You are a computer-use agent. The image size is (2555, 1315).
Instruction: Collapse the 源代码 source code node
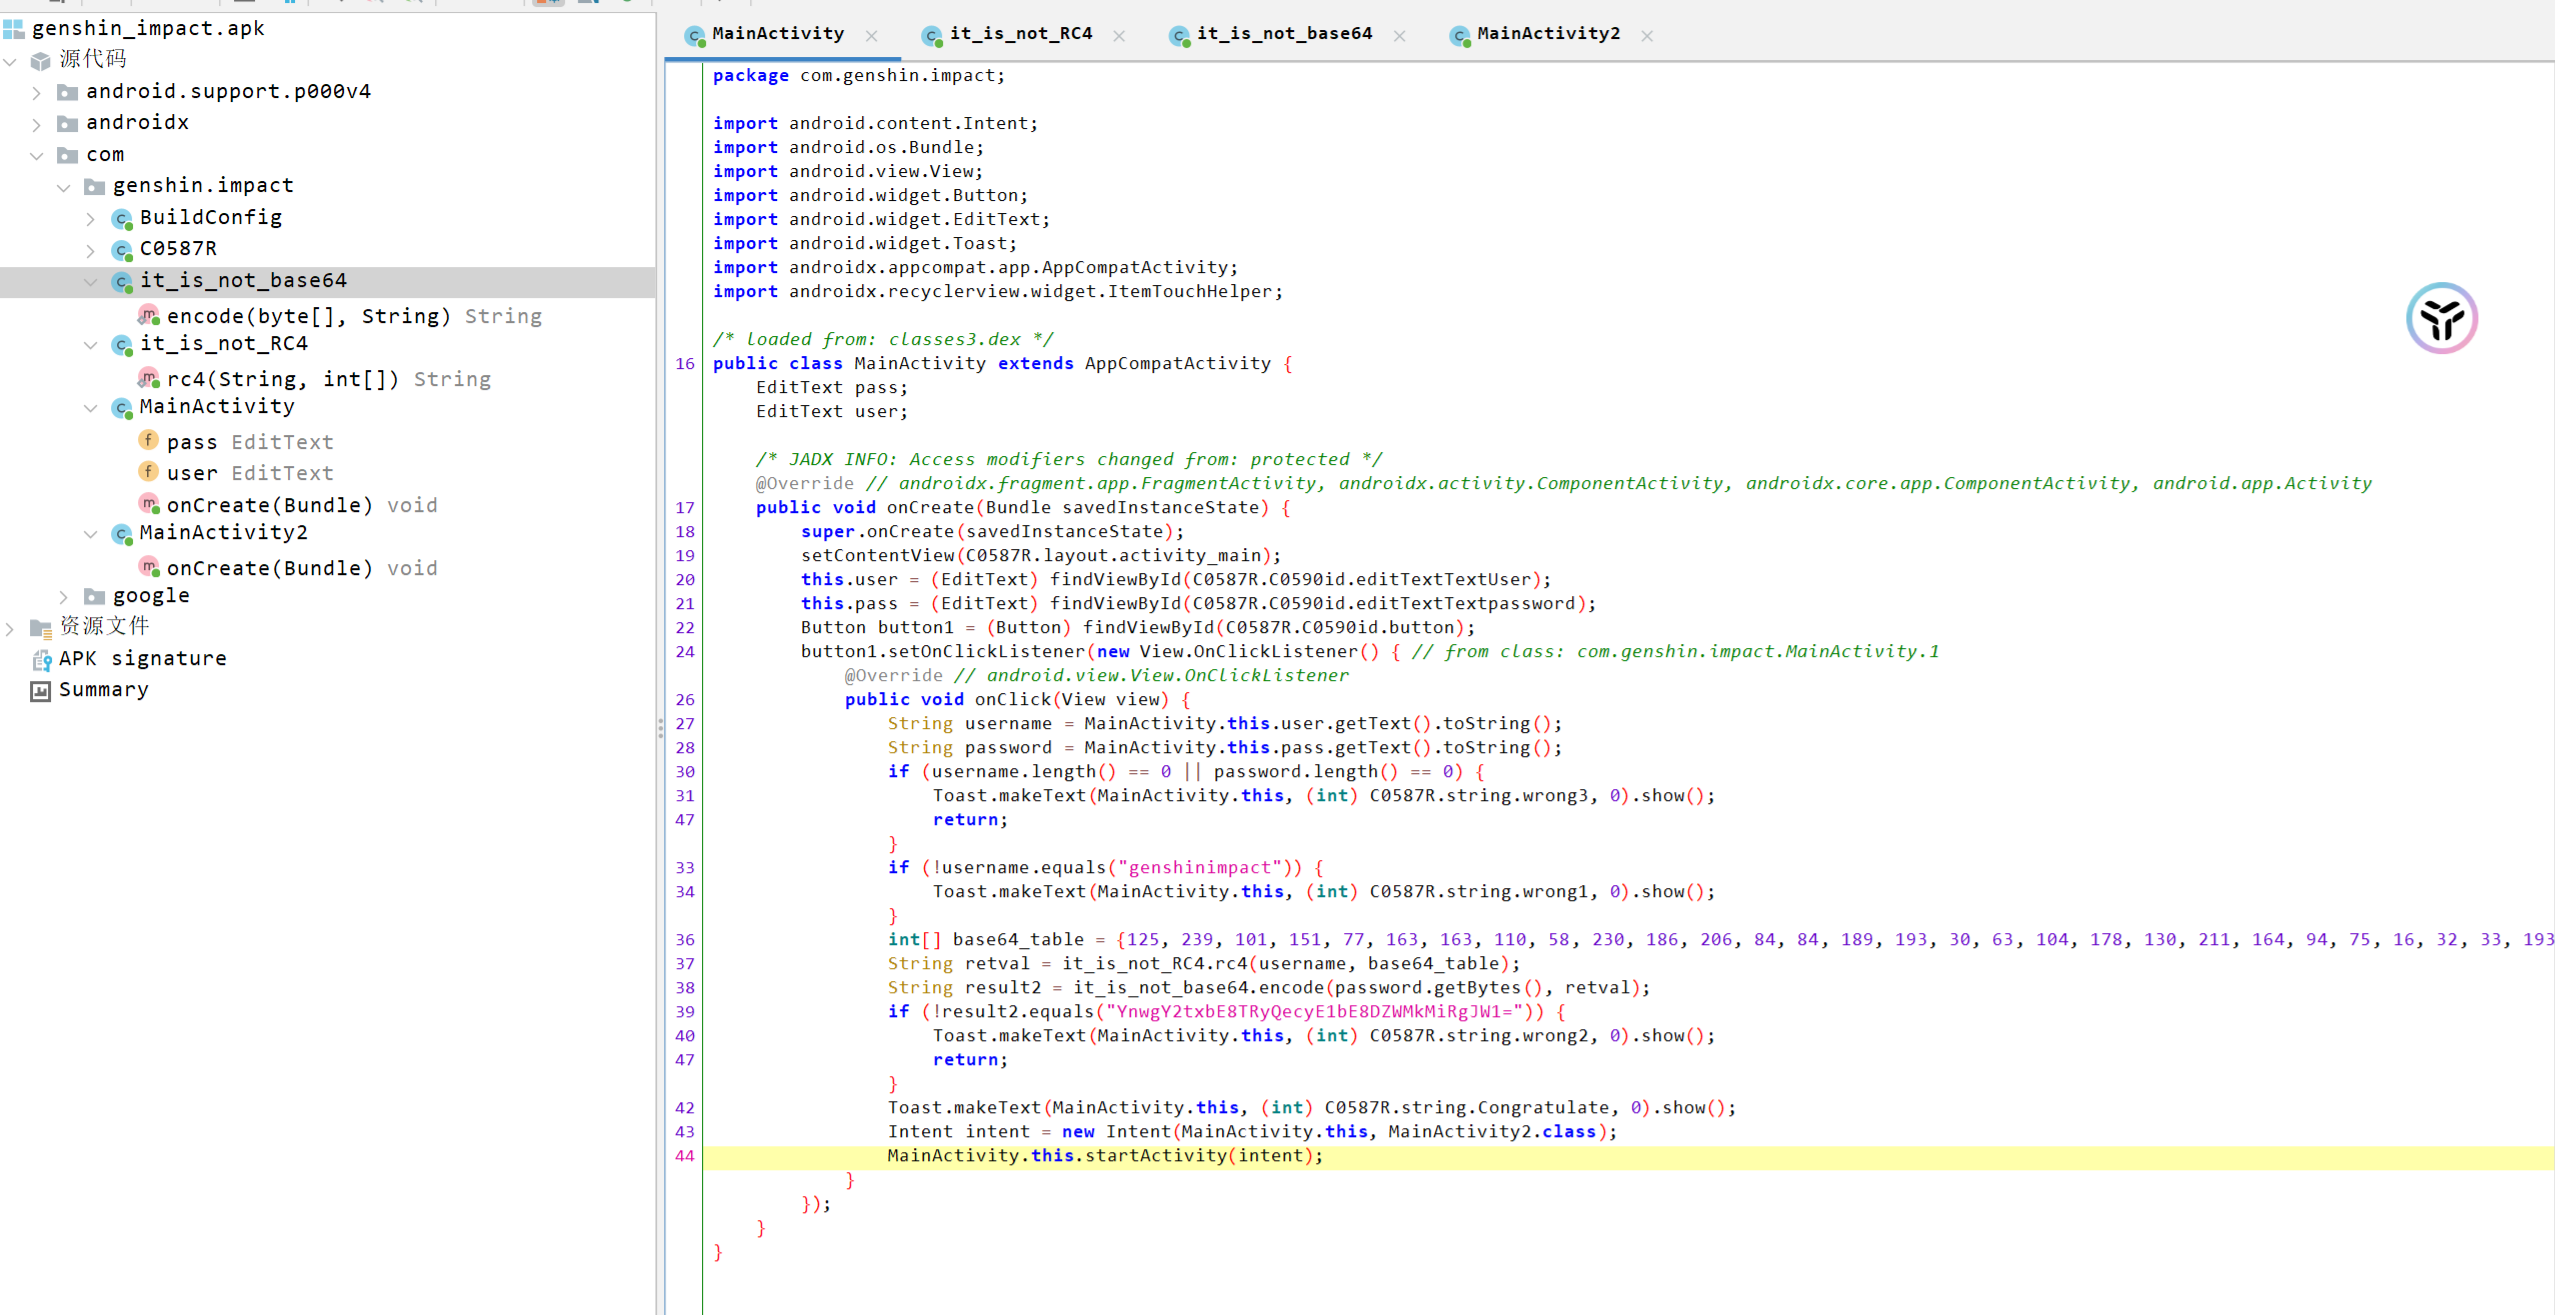pos(10,61)
